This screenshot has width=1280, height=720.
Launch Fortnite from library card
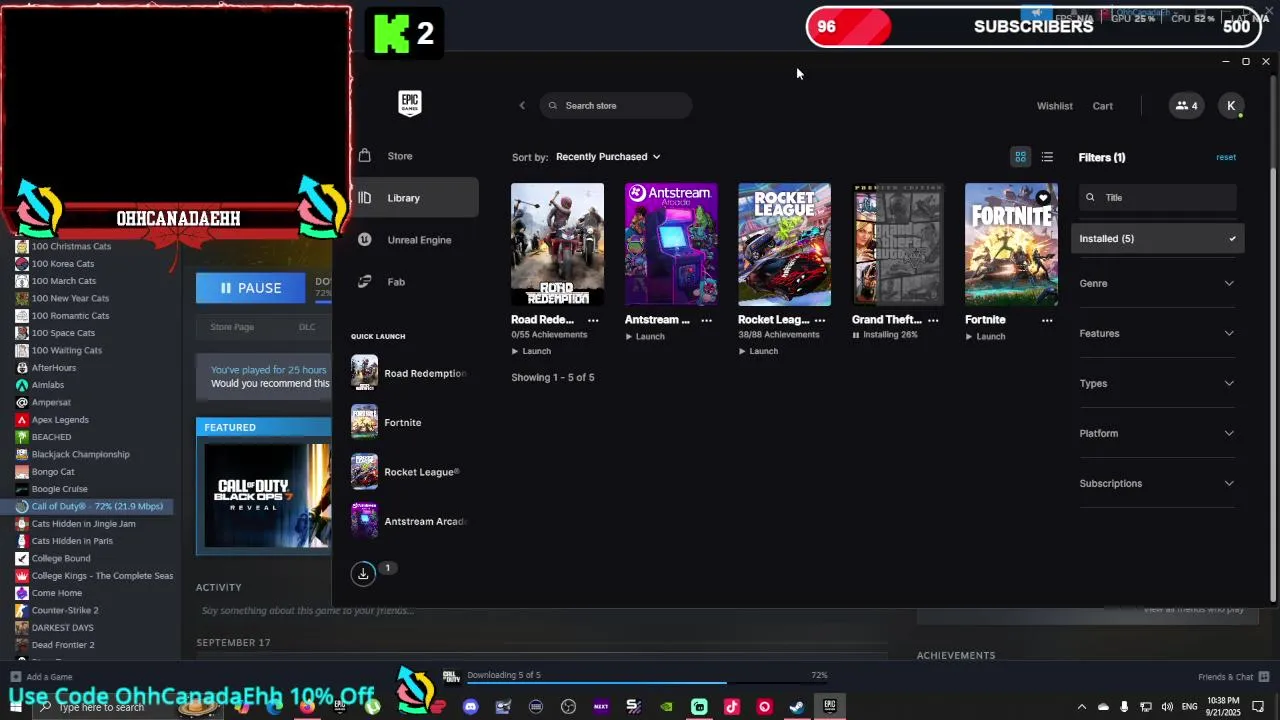point(985,336)
